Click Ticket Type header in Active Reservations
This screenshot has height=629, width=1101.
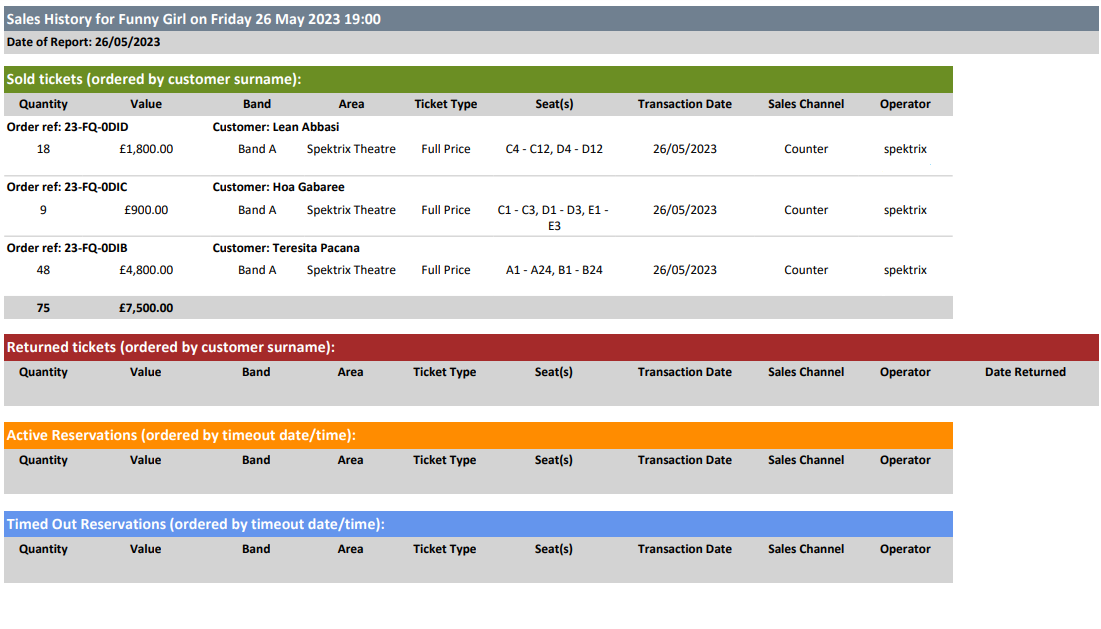(444, 460)
